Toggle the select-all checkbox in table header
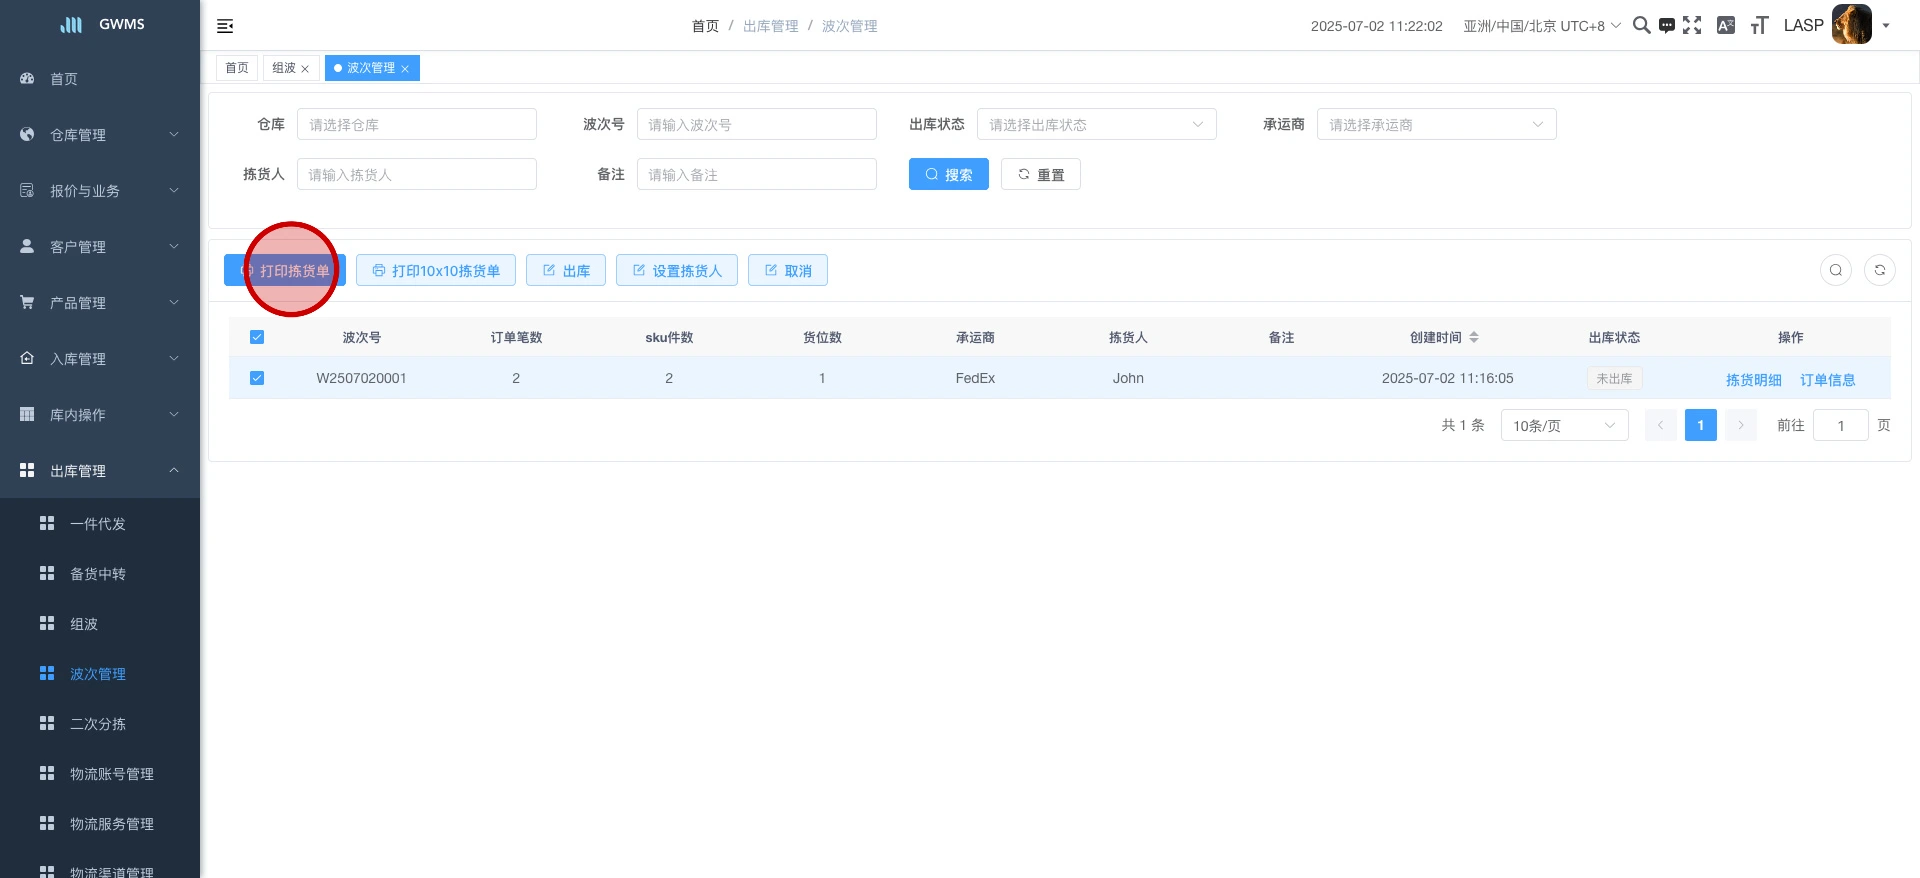1920x878 pixels. tap(257, 337)
